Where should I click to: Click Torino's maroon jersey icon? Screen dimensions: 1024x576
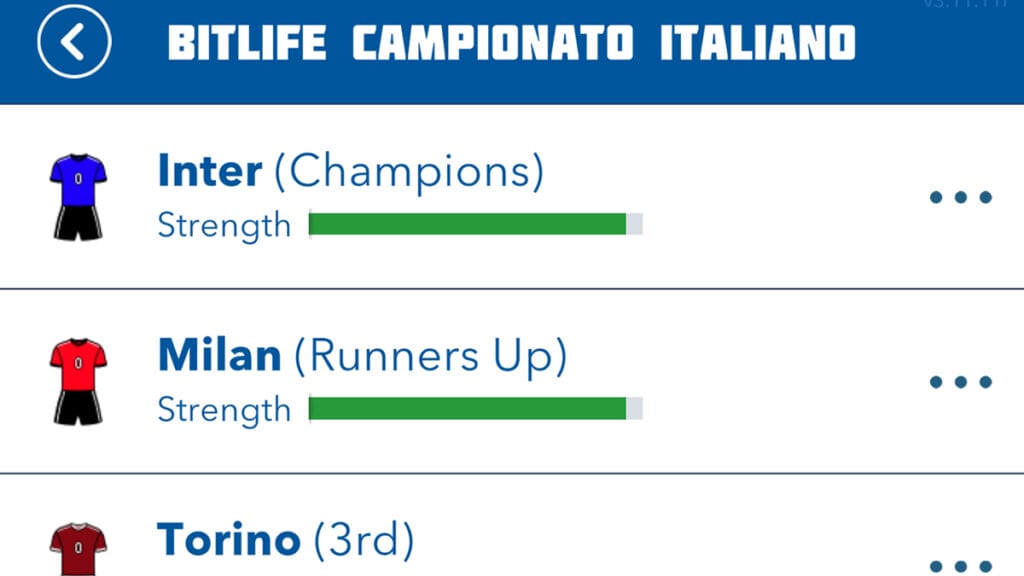point(78,549)
